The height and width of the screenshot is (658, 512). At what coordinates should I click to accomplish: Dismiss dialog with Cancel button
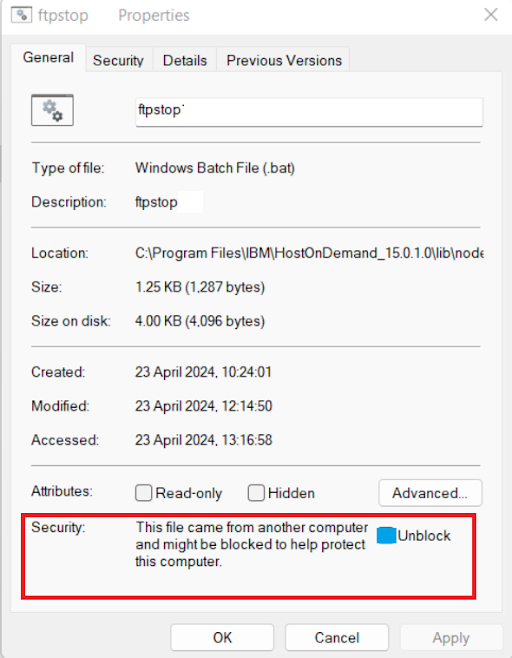[x=337, y=638]
